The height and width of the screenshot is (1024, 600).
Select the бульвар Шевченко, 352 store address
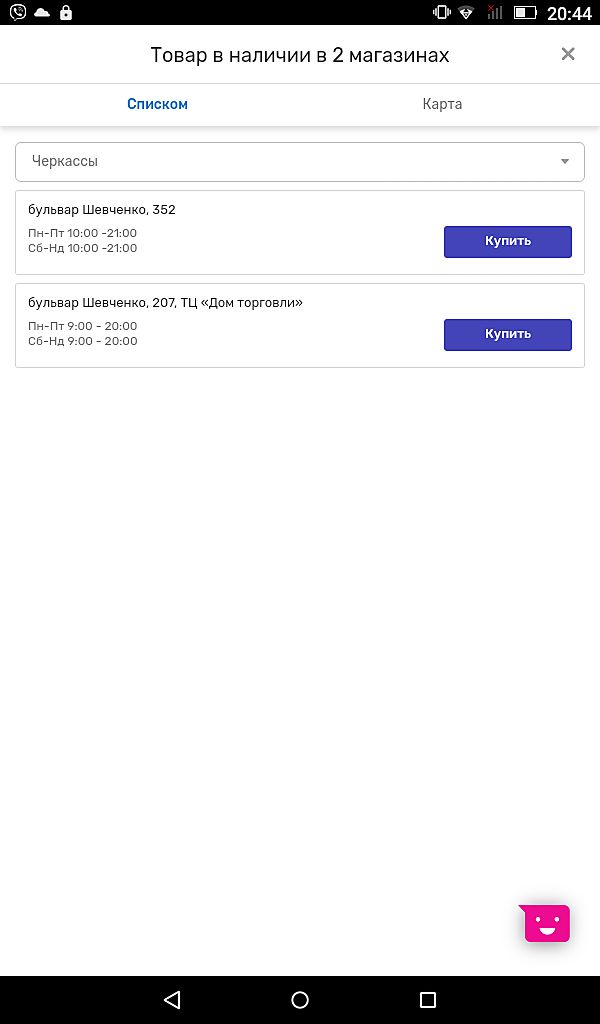102,210
